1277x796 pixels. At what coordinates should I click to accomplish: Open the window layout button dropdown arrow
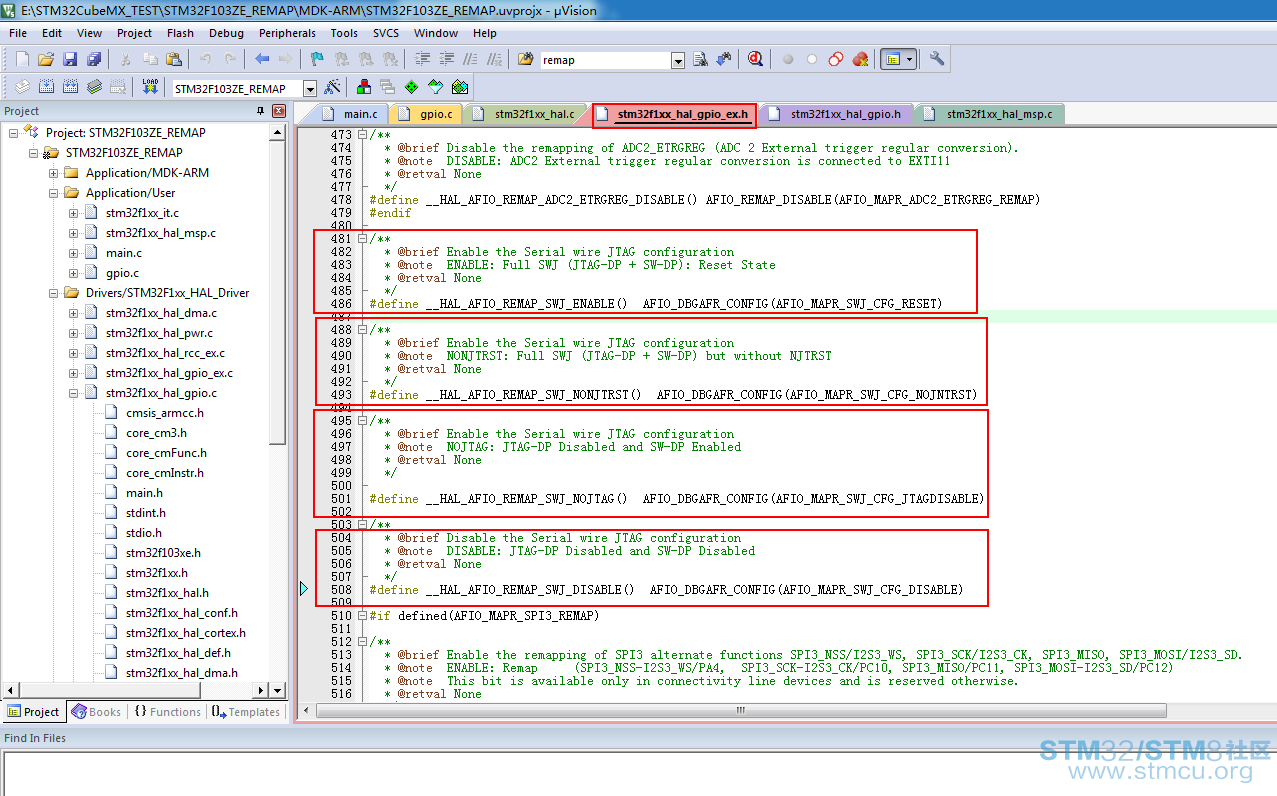coord(909,59)
